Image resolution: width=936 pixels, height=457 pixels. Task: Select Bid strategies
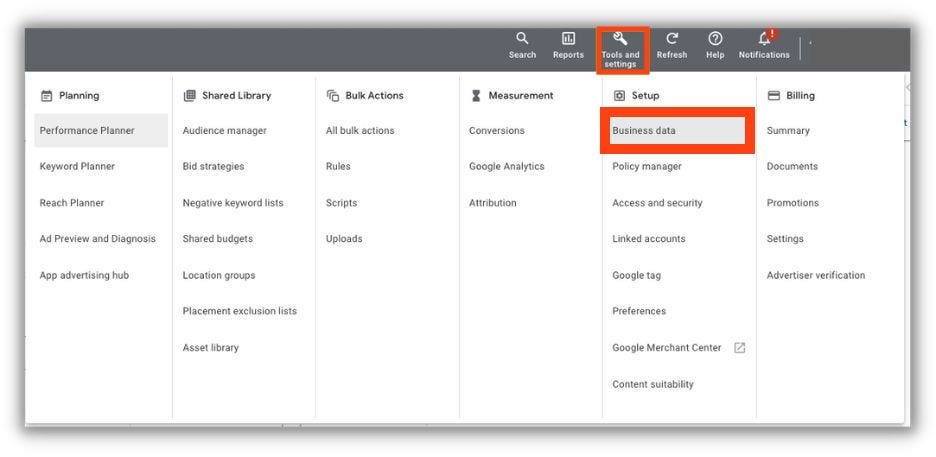213,166
